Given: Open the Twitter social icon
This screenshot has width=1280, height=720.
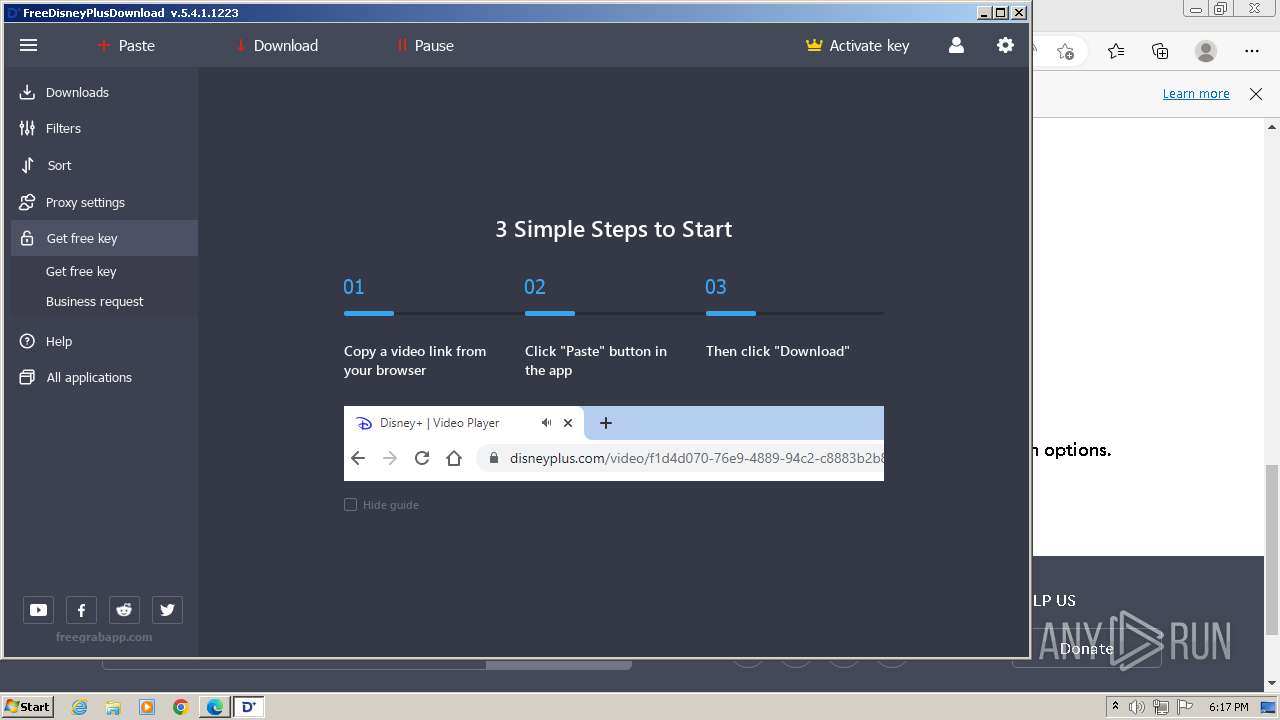Looking at the screenshot, I should tap(167, 610).
